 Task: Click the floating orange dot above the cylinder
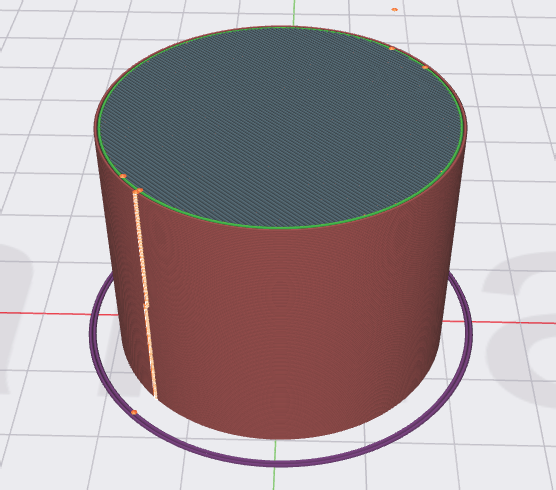tap(394, 10)
